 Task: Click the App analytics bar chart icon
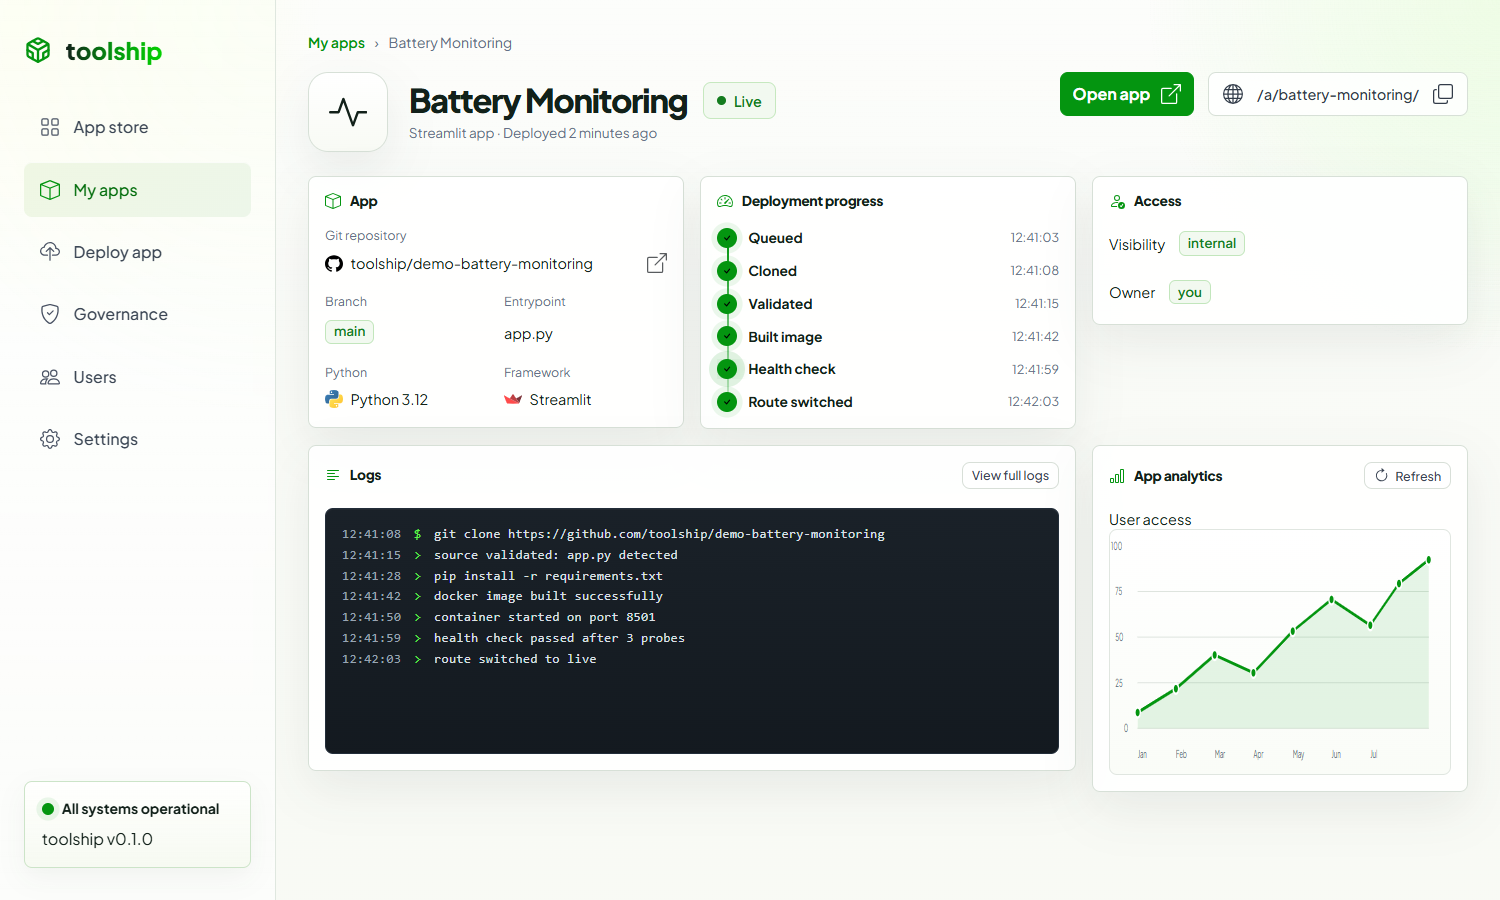[1117, 476]
